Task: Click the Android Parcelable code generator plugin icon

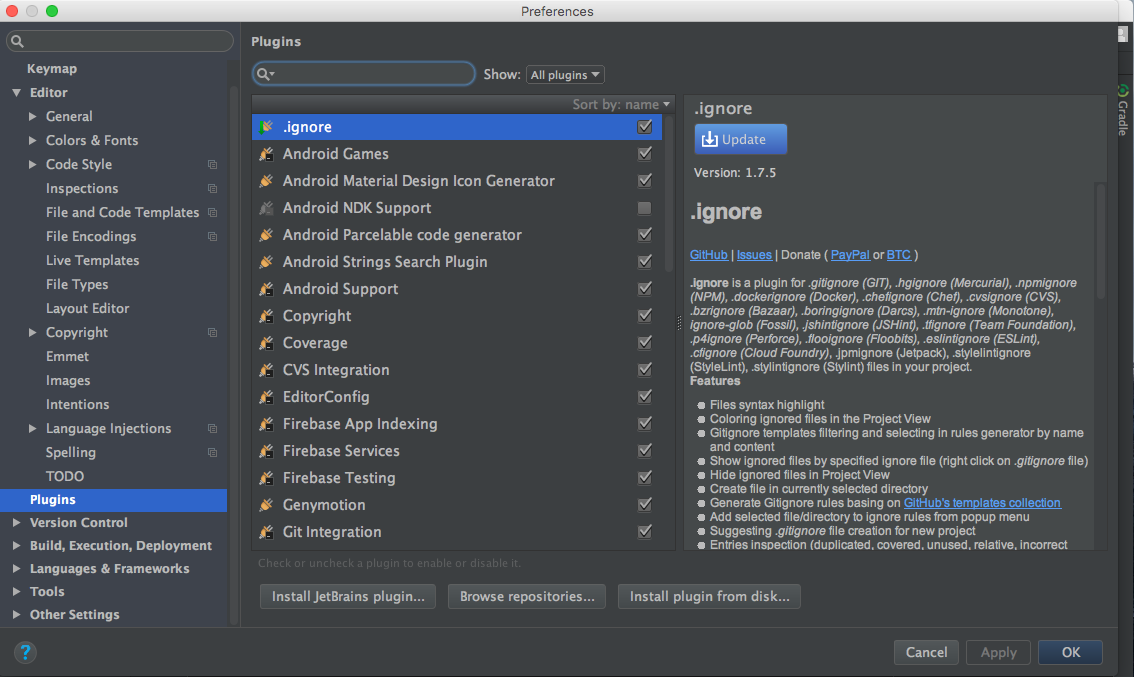Action: [266, 235]
